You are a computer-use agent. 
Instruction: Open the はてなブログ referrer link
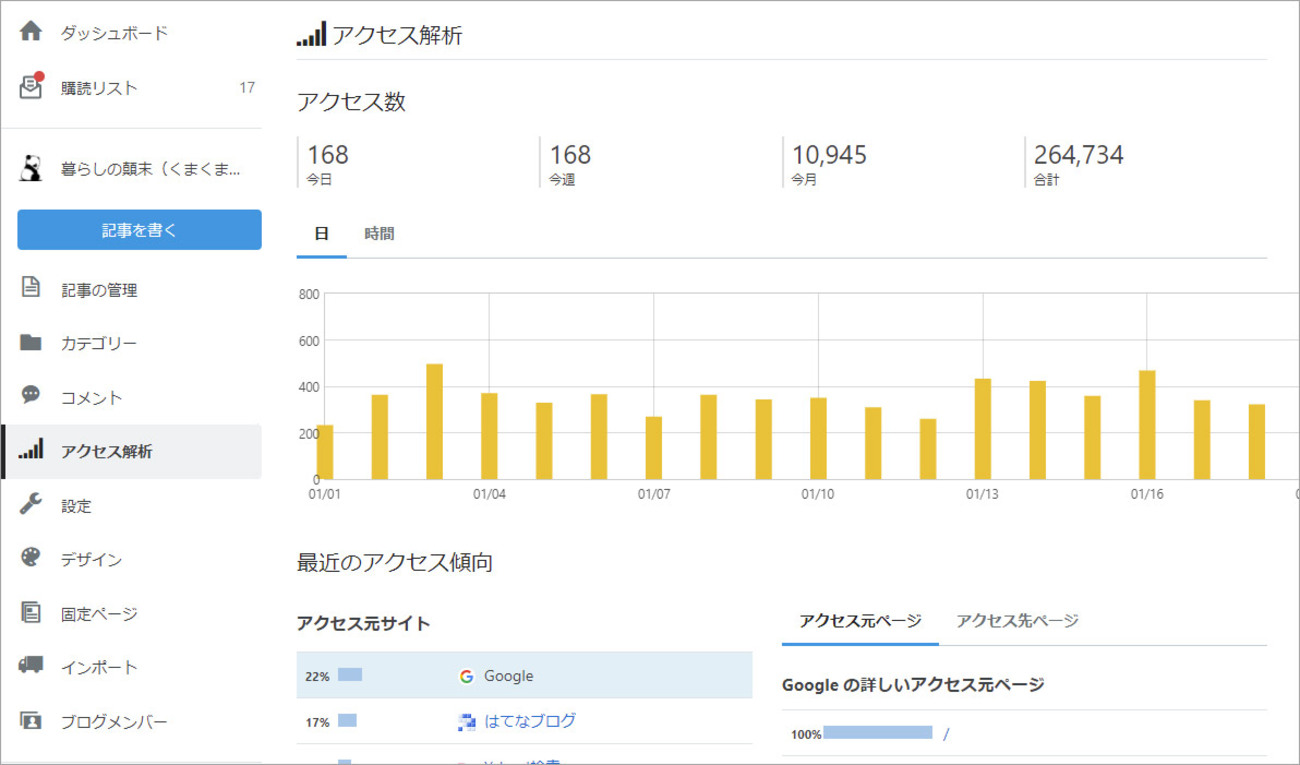(529, 721)
